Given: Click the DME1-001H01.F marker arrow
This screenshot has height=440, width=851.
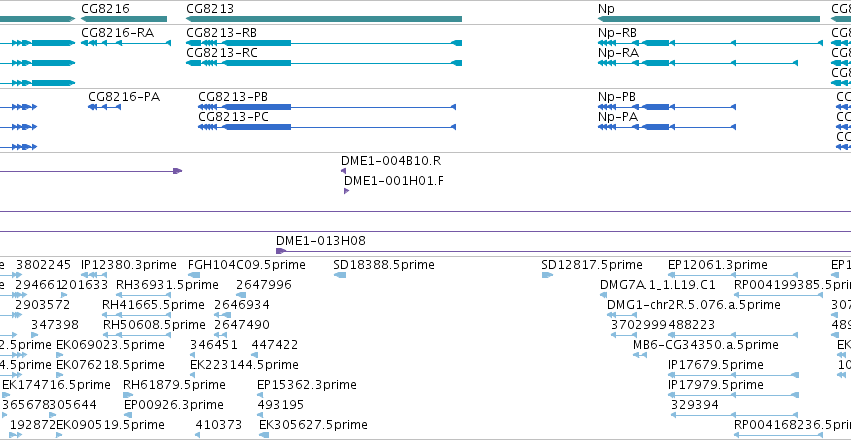Looking at the screenshot, I should (346, 191).
